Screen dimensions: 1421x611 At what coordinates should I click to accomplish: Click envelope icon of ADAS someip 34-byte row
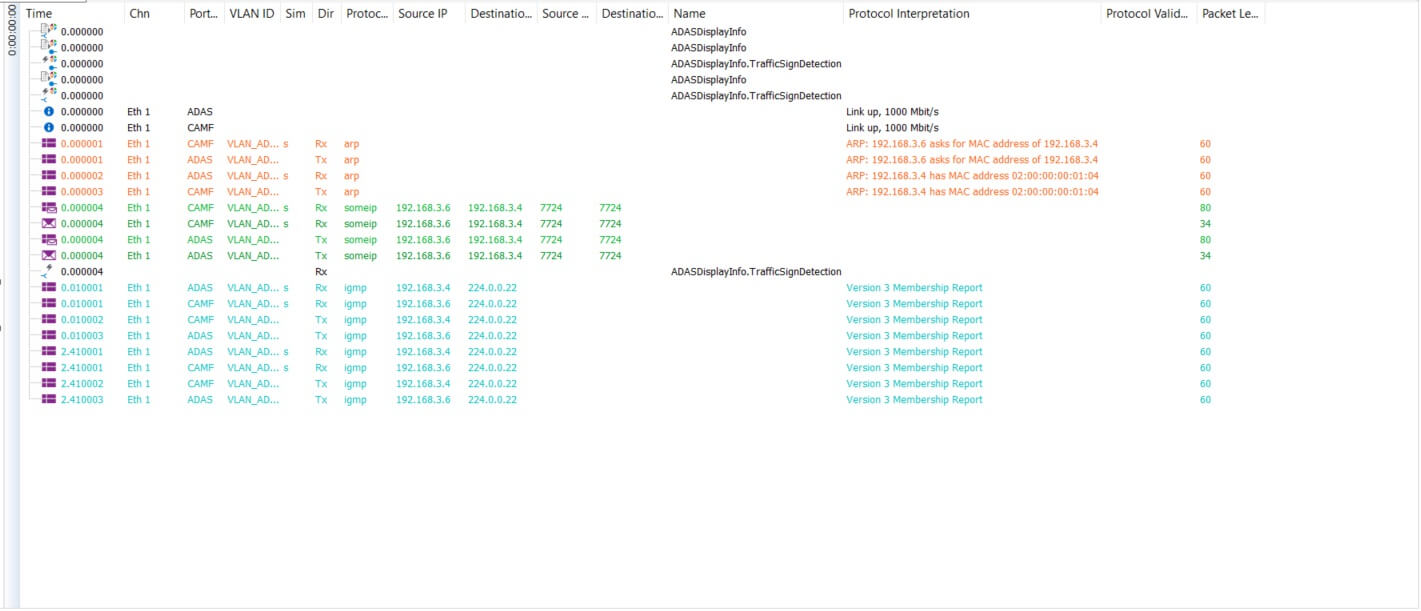49,256
